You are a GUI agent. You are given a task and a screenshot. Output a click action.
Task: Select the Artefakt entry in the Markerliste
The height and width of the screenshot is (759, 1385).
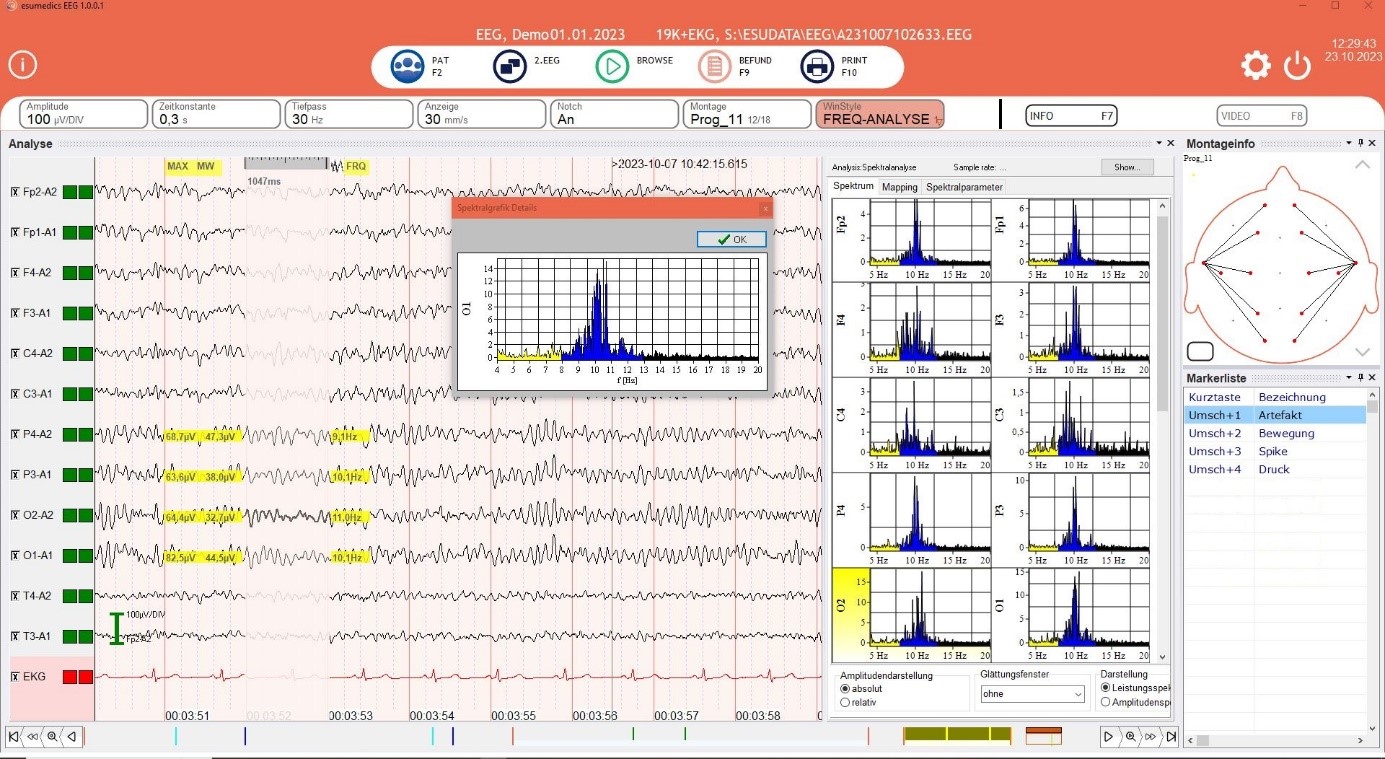click(x=1280, y=414)
